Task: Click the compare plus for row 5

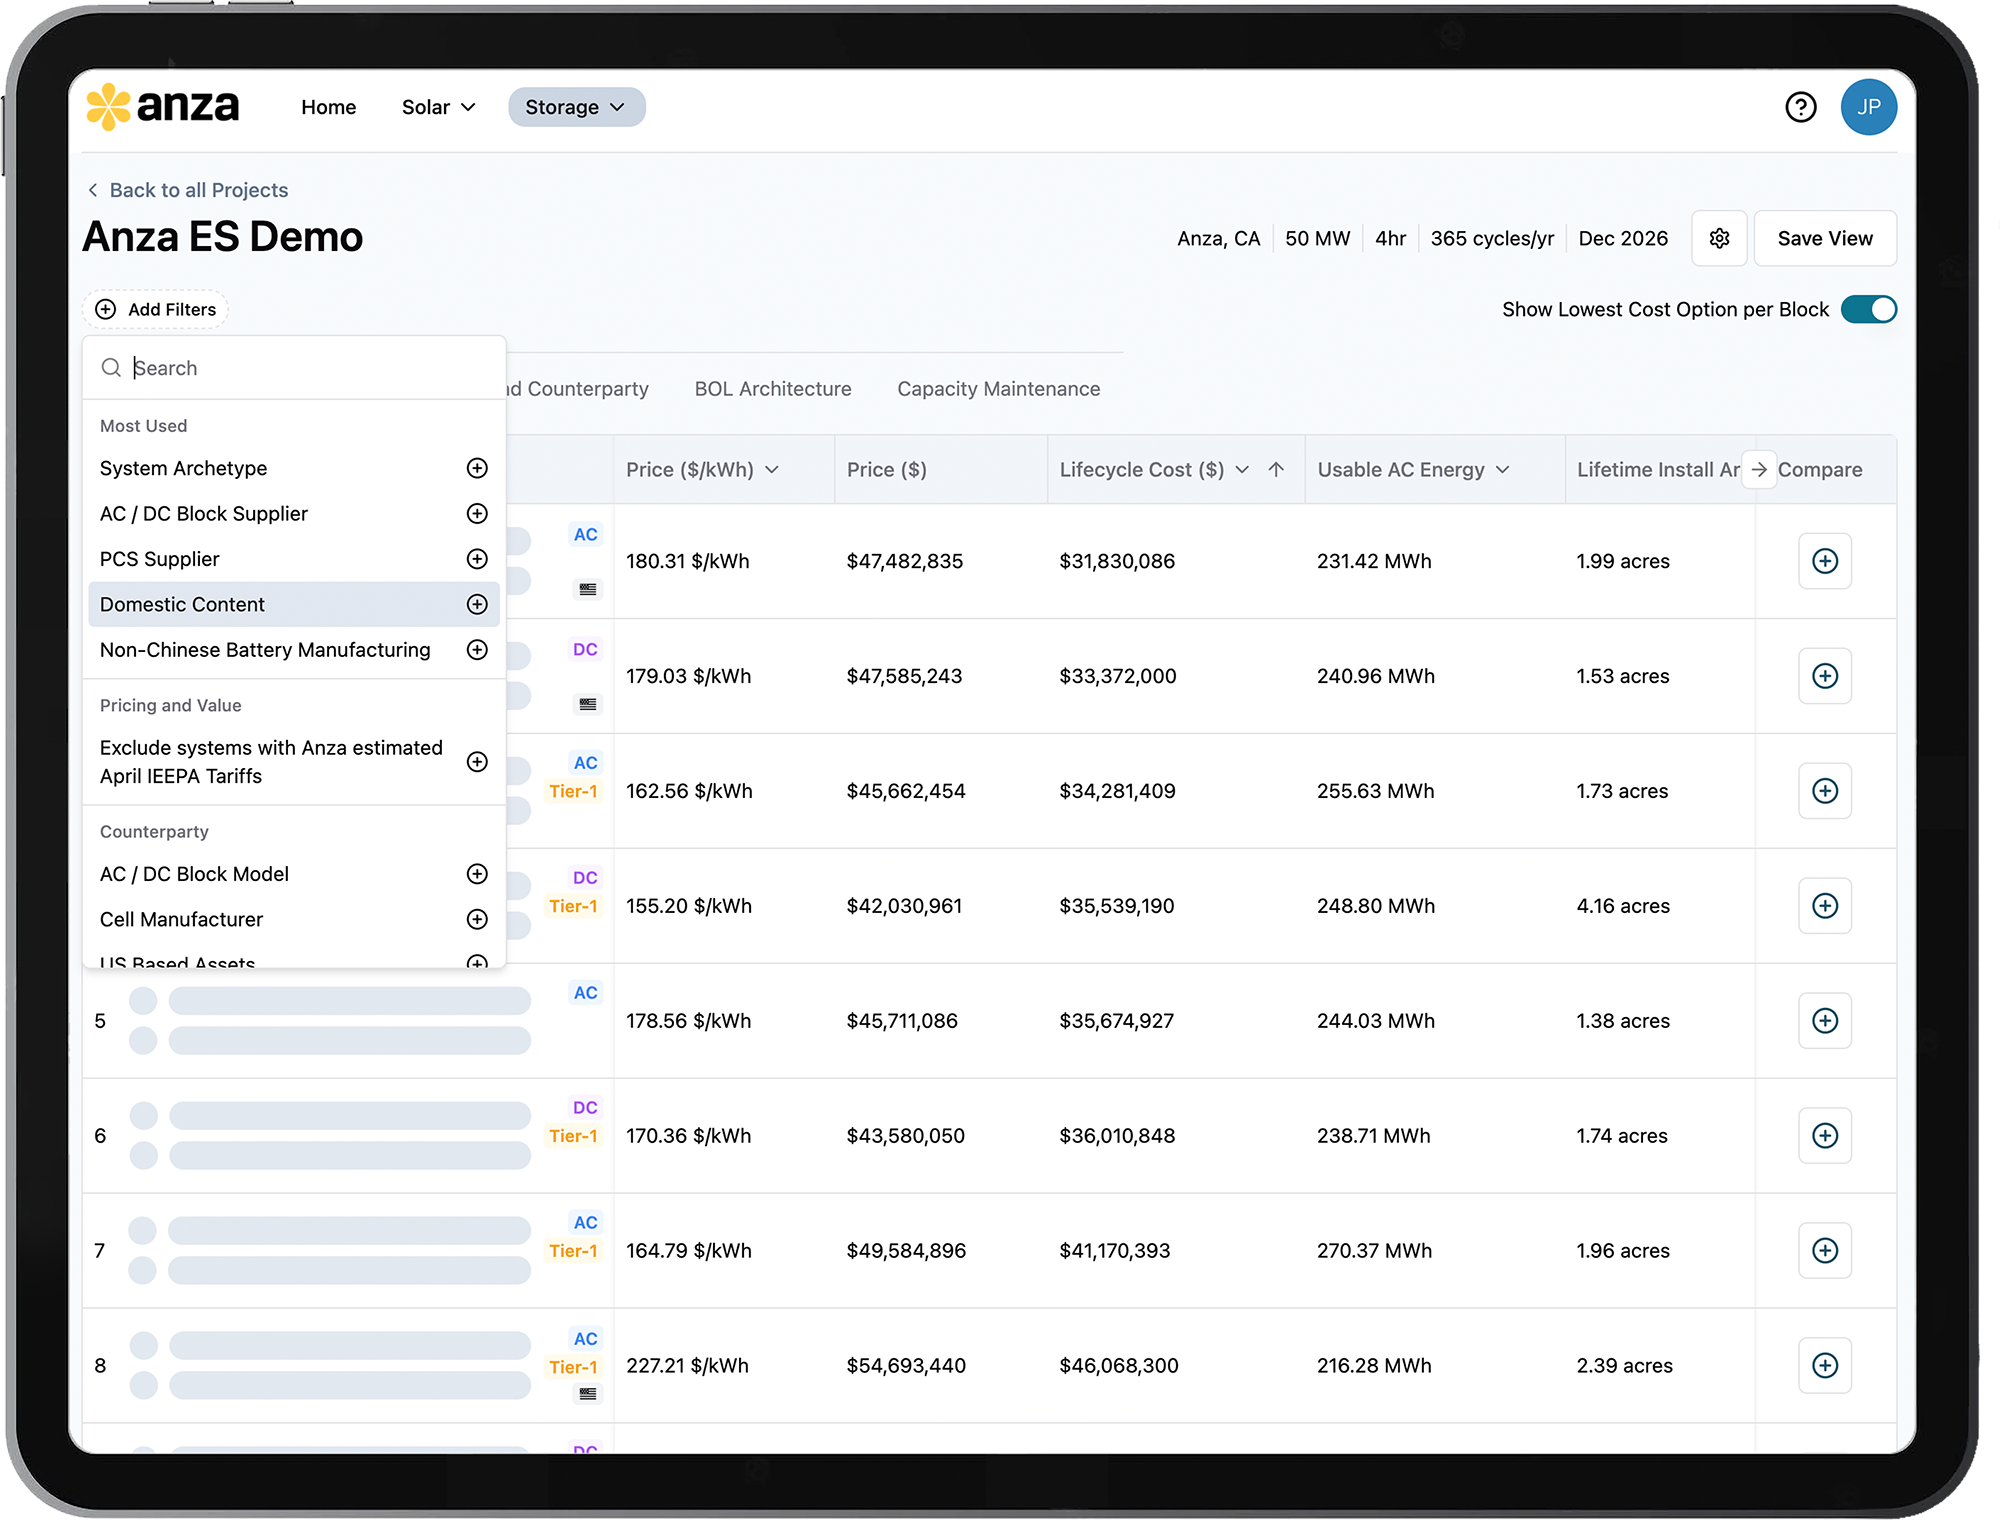Action: click(1825, 1021)
